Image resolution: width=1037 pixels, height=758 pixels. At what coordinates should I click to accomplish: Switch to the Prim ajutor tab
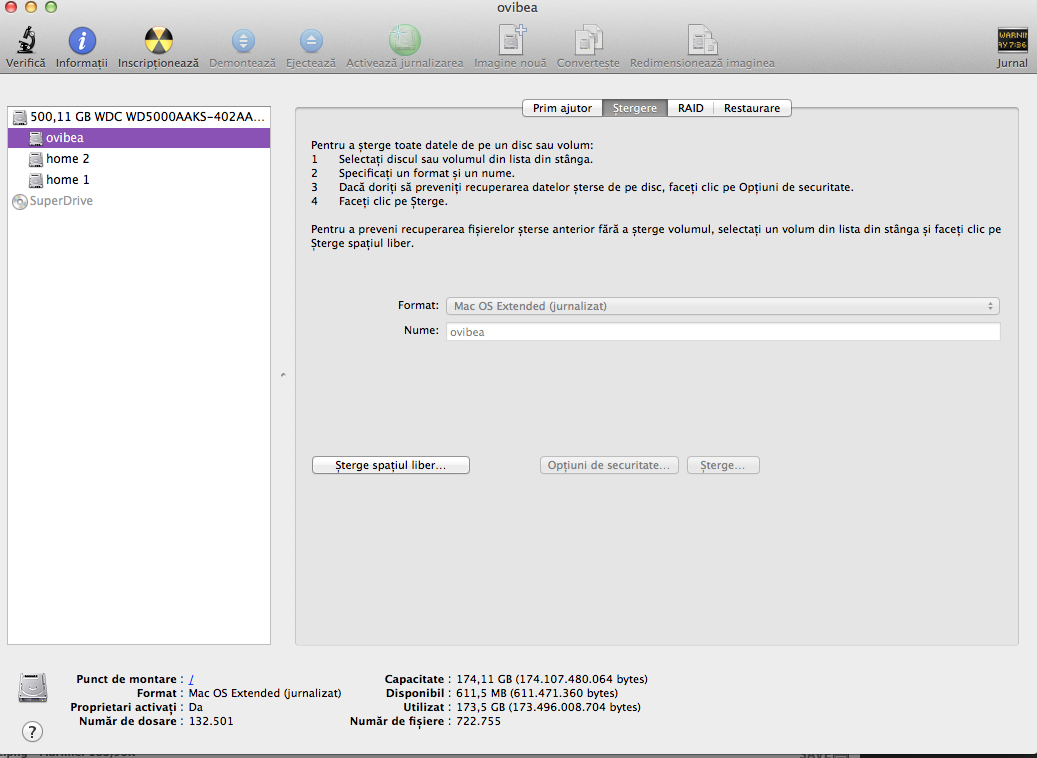pyautogui.click(x=562, y=108)
